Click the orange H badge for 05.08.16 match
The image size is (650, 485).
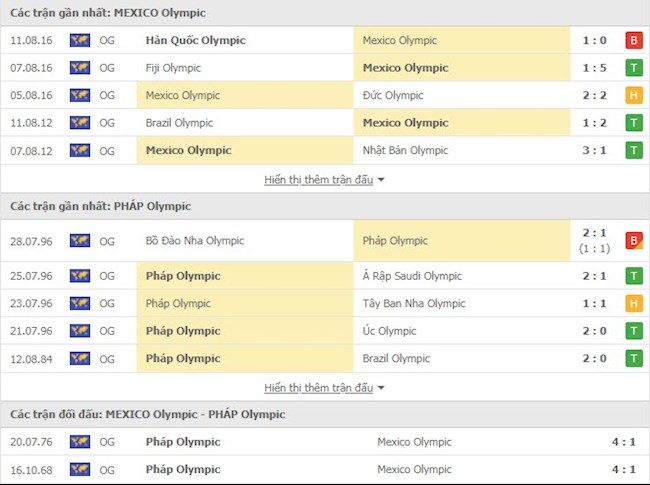click(x=633, y=96)
